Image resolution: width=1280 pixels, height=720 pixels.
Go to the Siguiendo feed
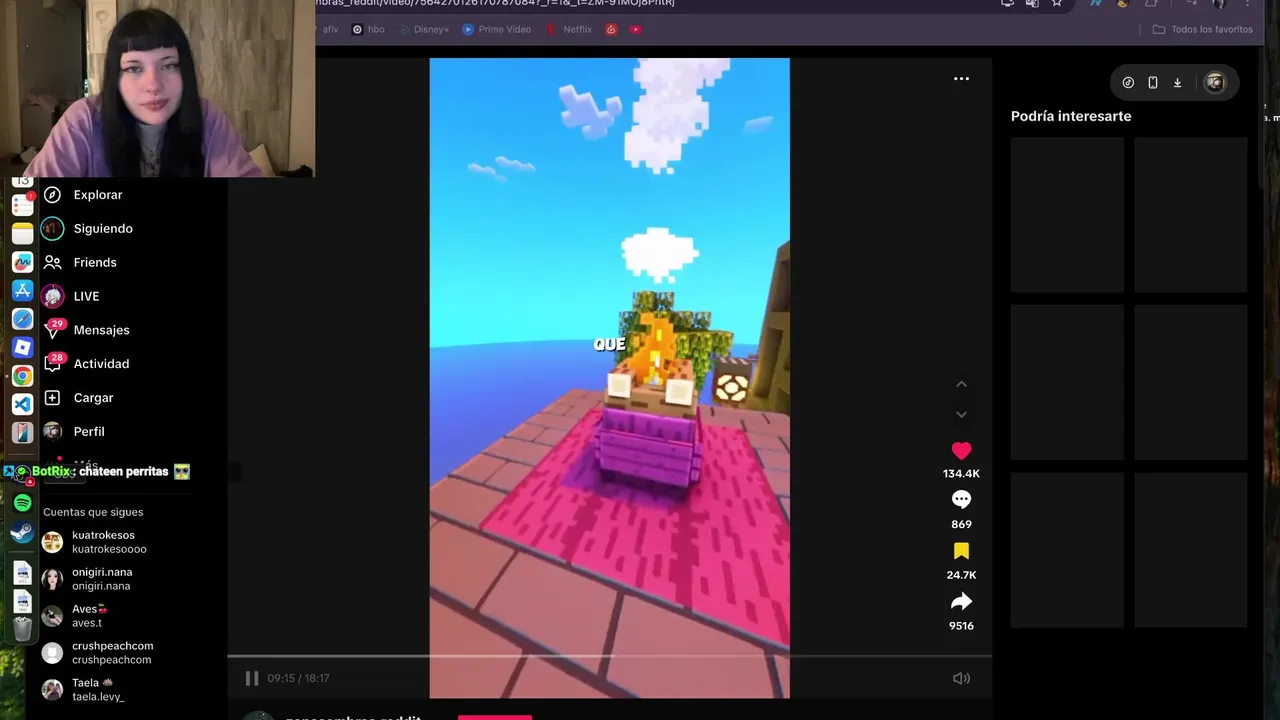[103, 228]
